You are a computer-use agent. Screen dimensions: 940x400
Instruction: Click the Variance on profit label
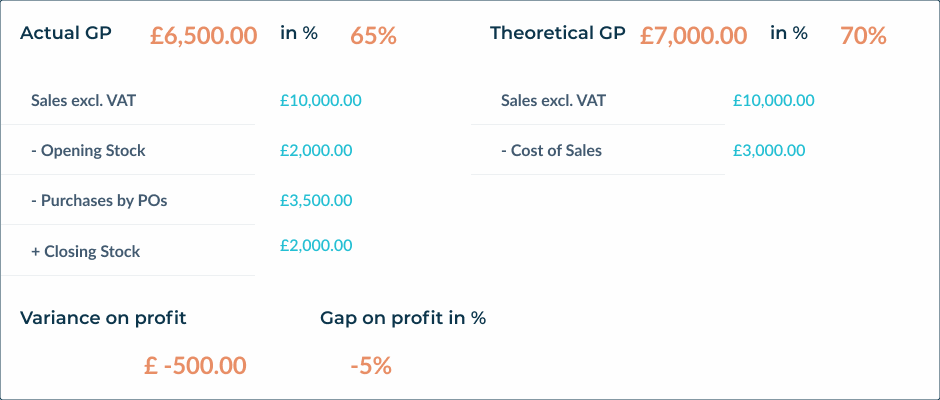(103, 318)
